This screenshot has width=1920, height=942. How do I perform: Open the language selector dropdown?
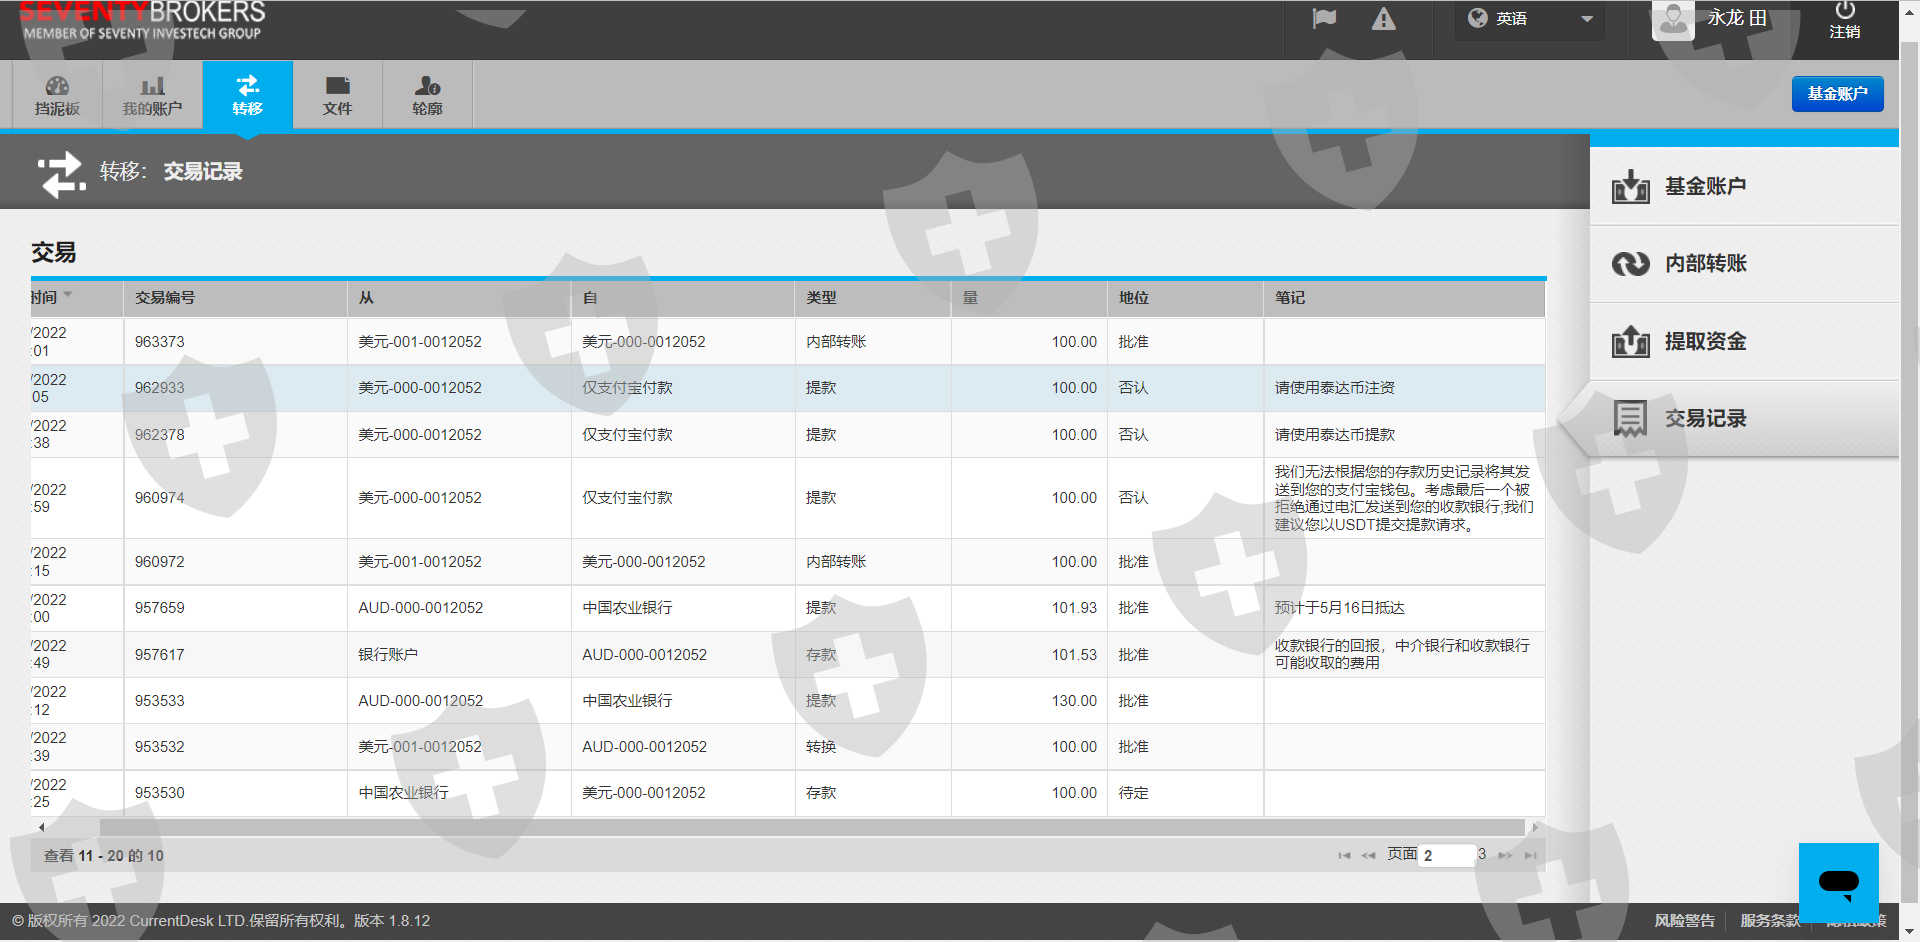click(1530, 19)
